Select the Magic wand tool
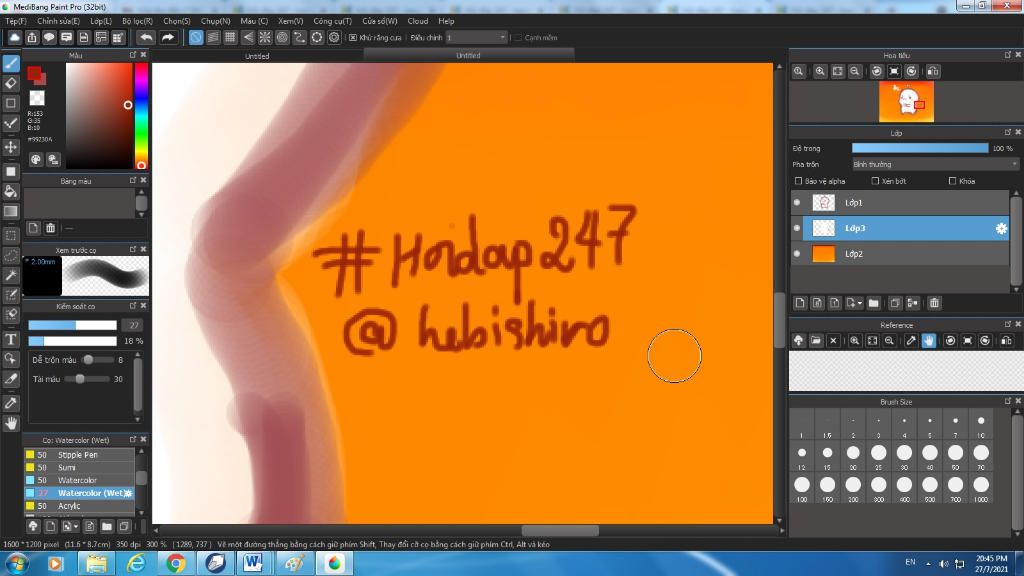This screenshot has height=576, width=1024. click(11, 276)
